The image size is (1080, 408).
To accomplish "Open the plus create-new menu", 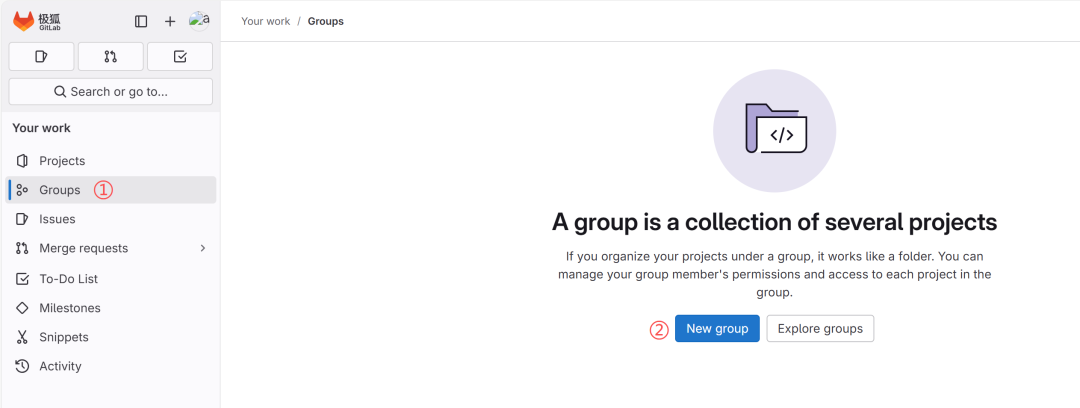I will pos(170,21).
